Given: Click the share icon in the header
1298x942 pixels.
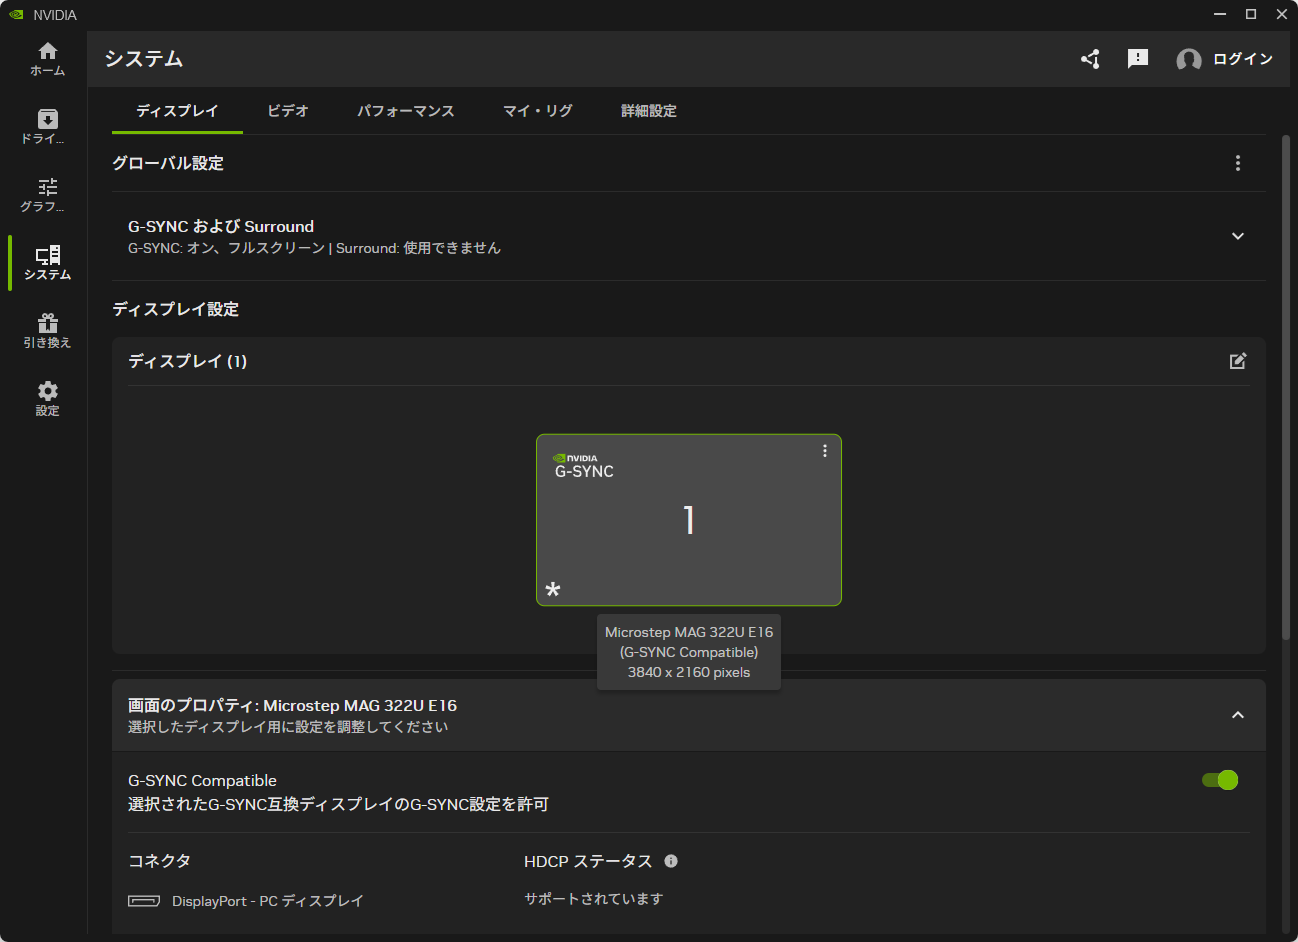Looking at the screenshot, I should (1090, 59).
